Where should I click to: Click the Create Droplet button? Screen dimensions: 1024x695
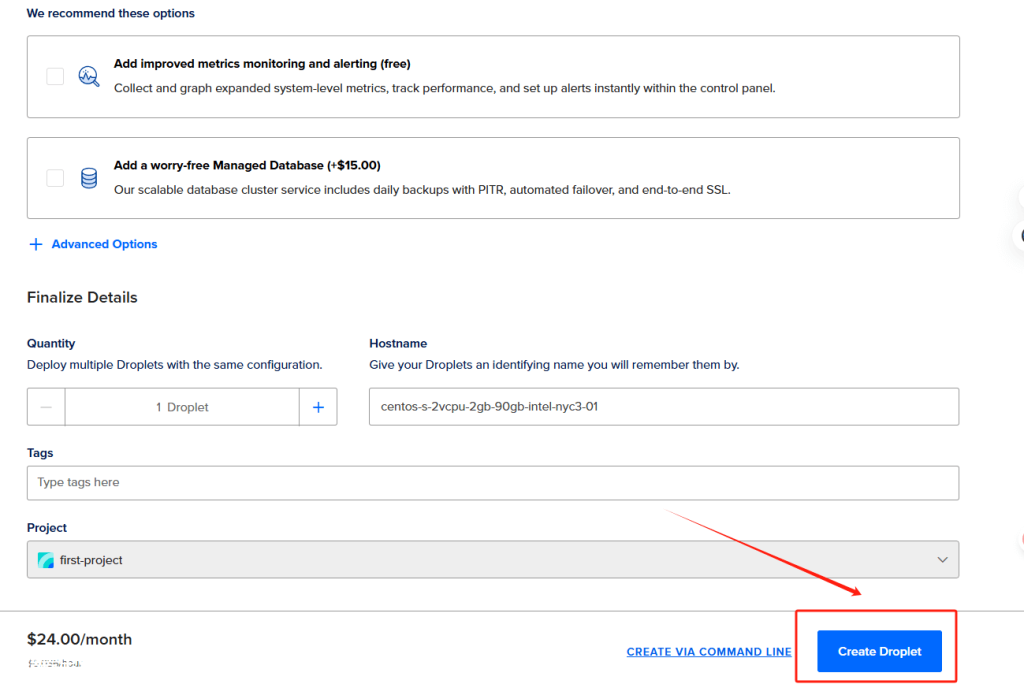coord(879,651)
